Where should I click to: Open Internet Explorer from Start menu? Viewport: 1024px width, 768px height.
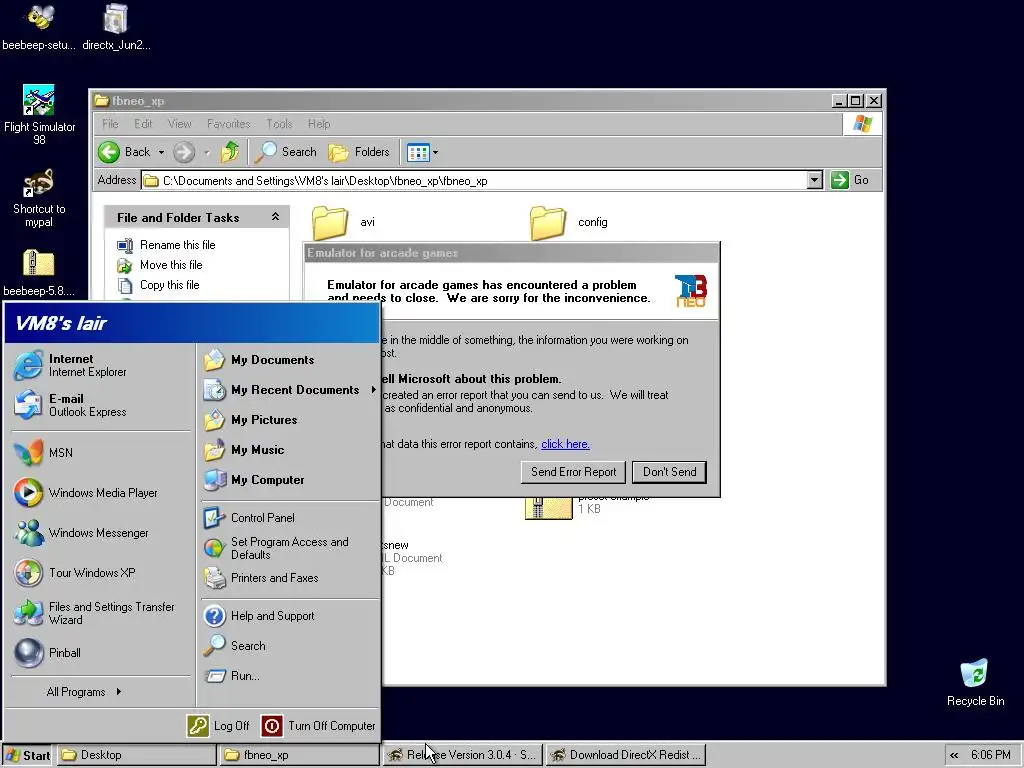point(71,365)
